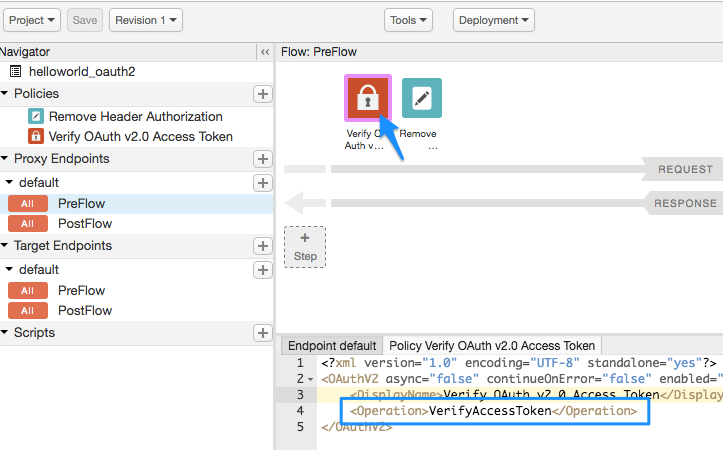Image resolution: width=723 pixels, height=450 pixels.
Task: Collapse the Navigator panel with double chevron
Action: point(264,52)
